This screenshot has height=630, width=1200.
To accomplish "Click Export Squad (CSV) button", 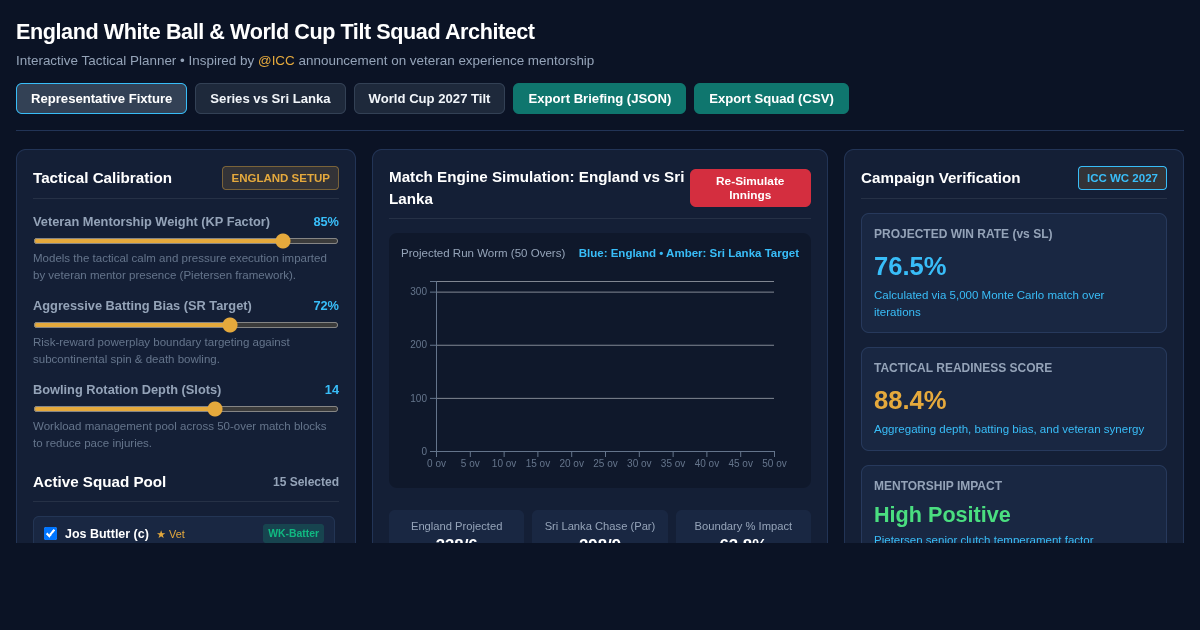I will point(771,98).
